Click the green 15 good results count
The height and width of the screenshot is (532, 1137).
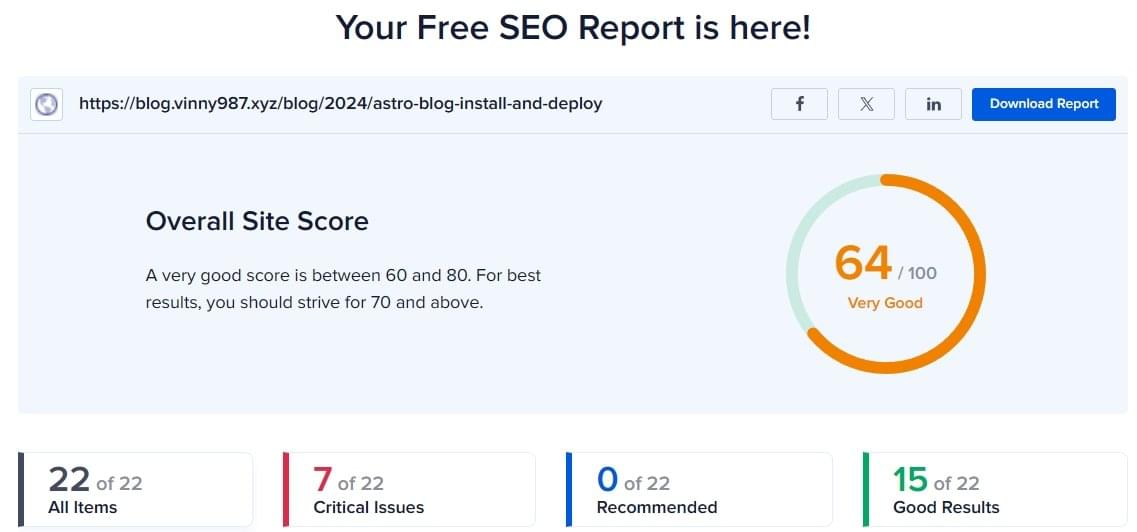coord(910,480)
